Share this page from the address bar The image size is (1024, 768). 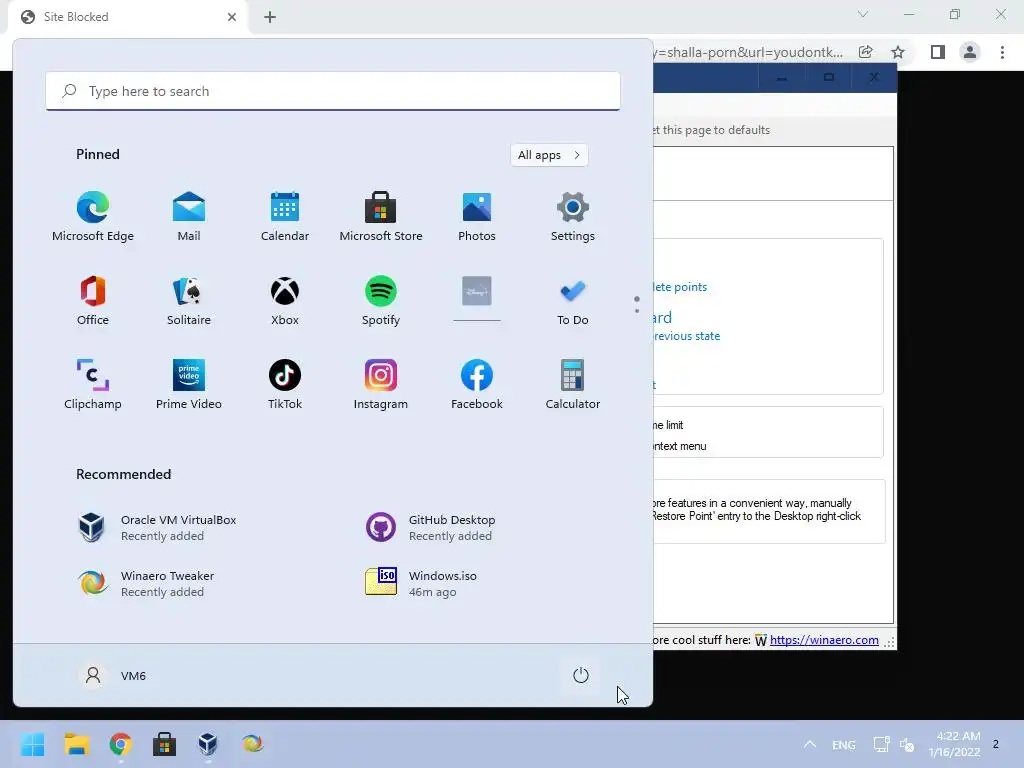(x=865, y=52)
